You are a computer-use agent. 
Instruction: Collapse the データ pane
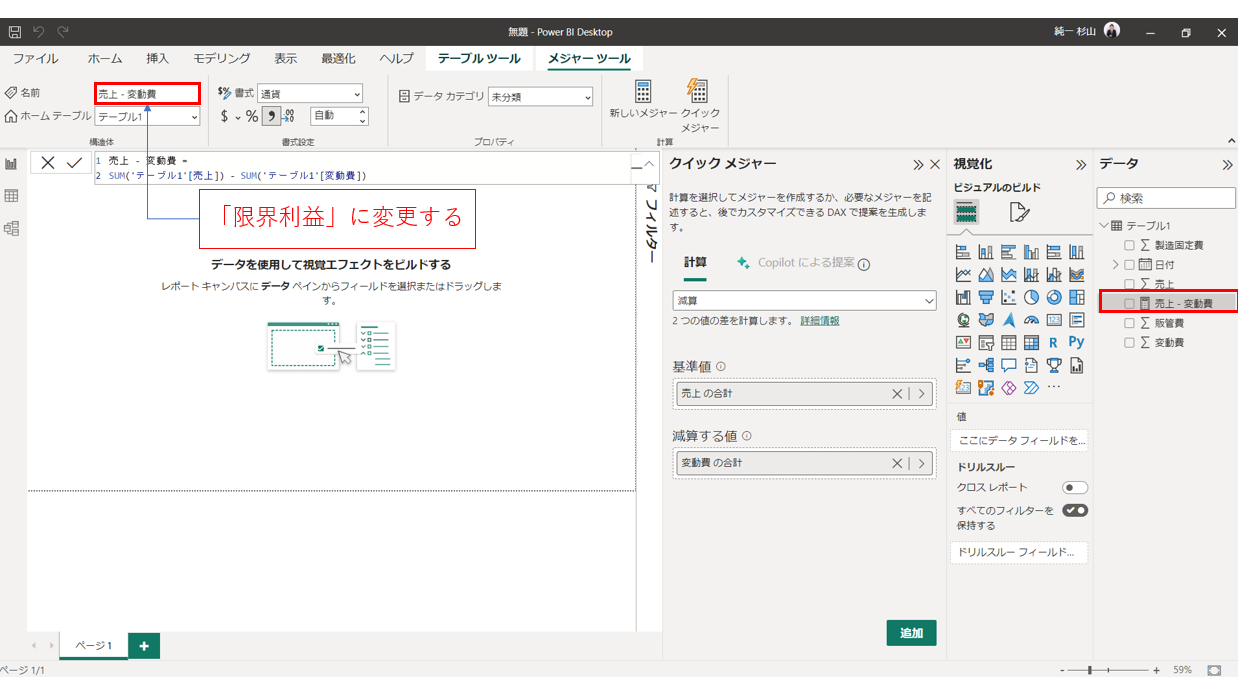pyautogui.click(x=1227, y=165)
